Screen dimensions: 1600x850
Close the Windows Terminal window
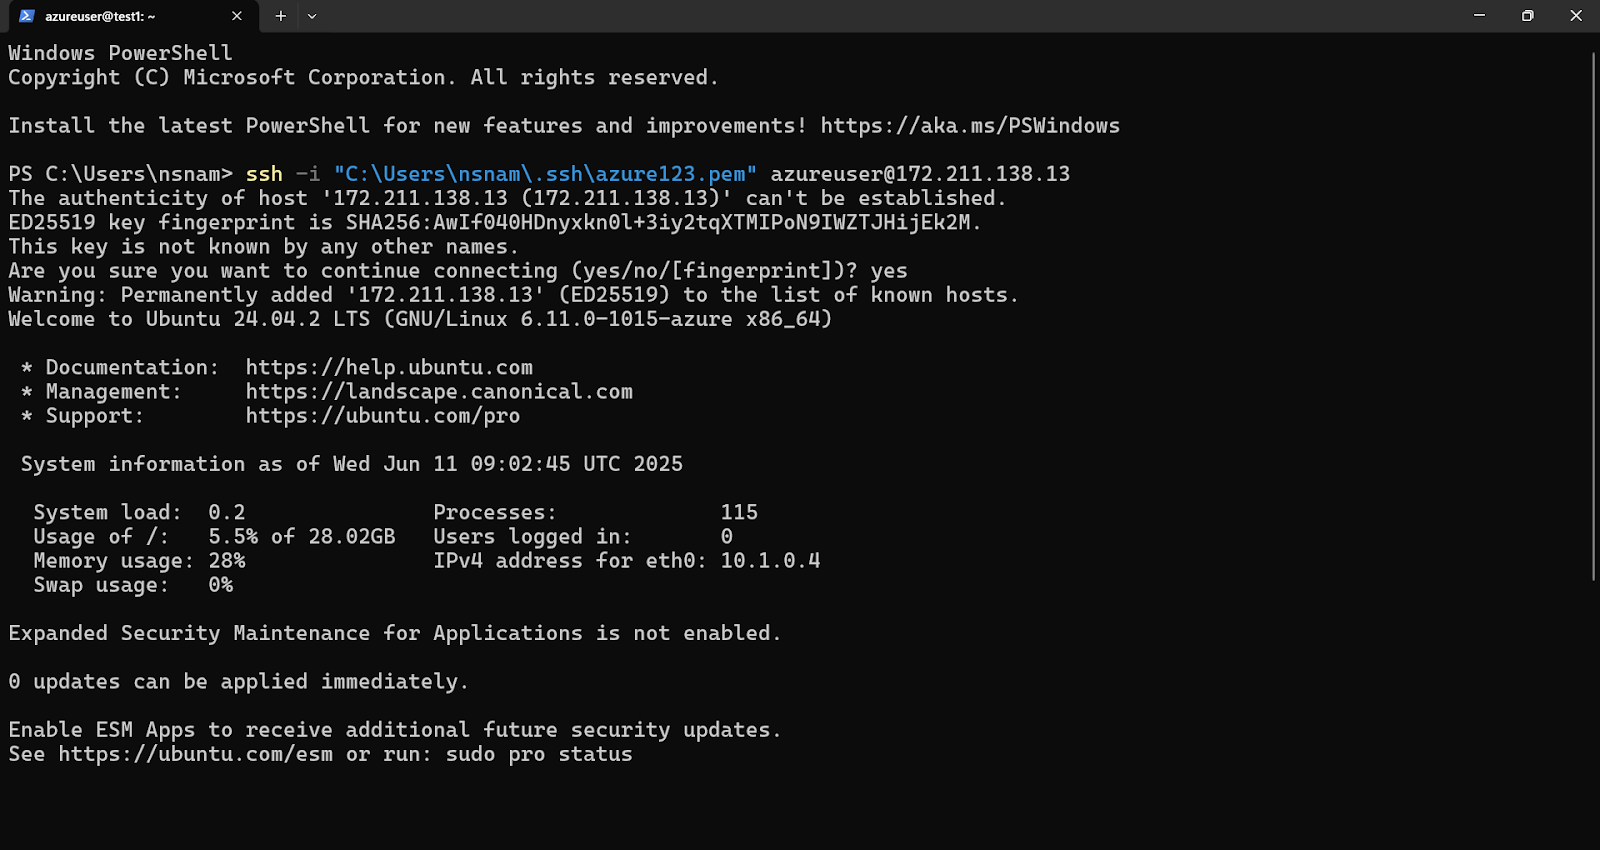point(1575,16)
